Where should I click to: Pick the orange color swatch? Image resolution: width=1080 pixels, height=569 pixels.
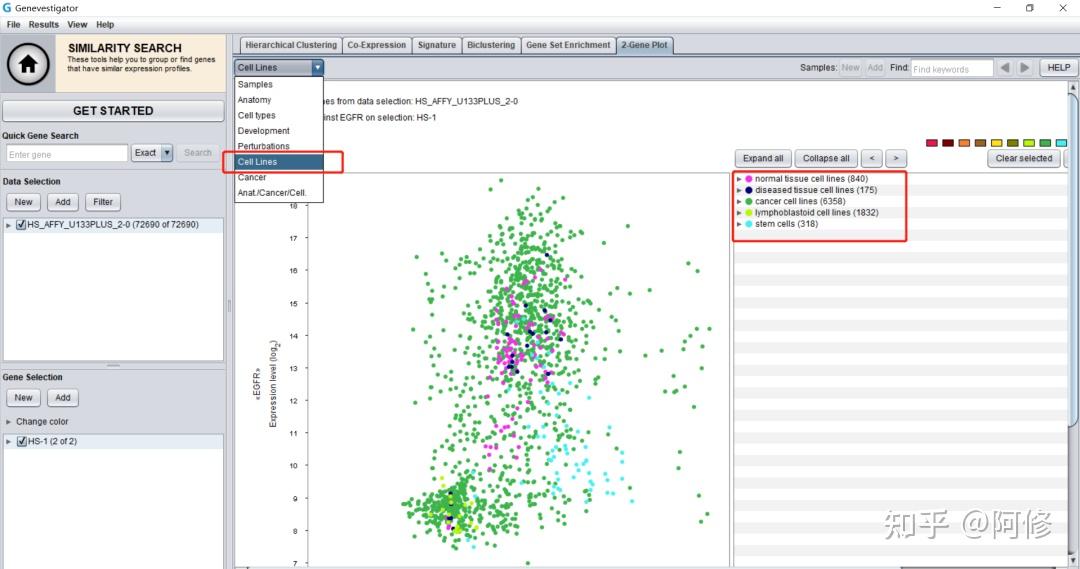point(964,143)
